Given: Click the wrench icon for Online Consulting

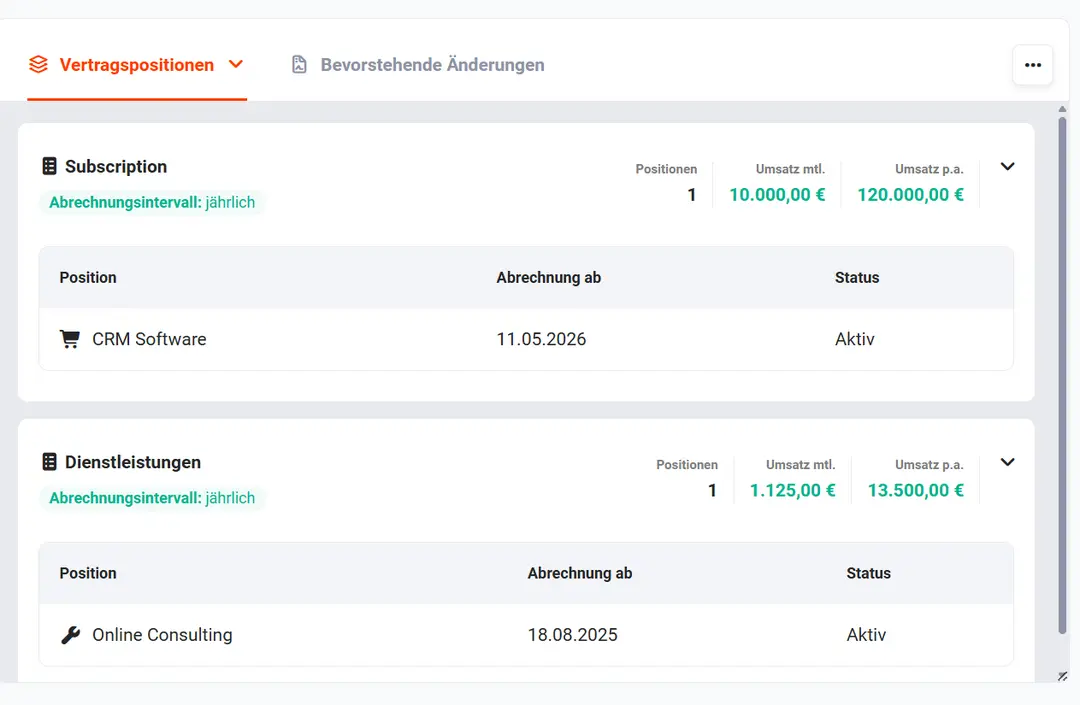Looking at the screenshot, I should click(x=70, y=635).
